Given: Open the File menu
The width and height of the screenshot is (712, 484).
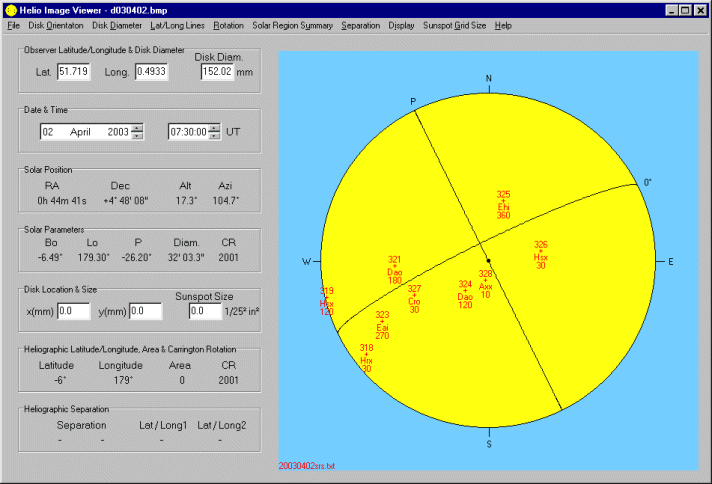Looking at the screenshot, I should [14, 24].
